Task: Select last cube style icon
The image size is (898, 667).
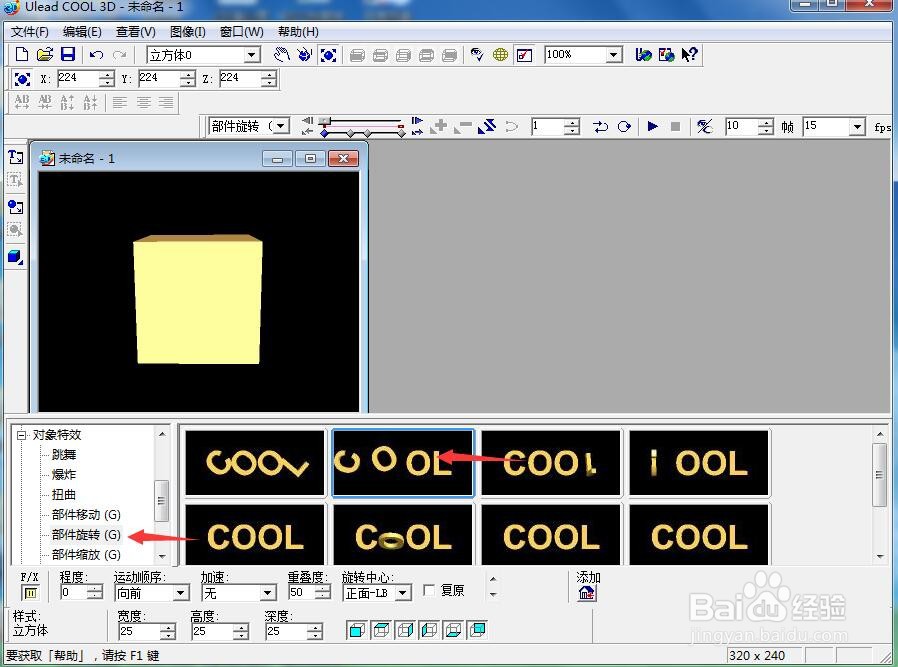Action: (477, 630)
